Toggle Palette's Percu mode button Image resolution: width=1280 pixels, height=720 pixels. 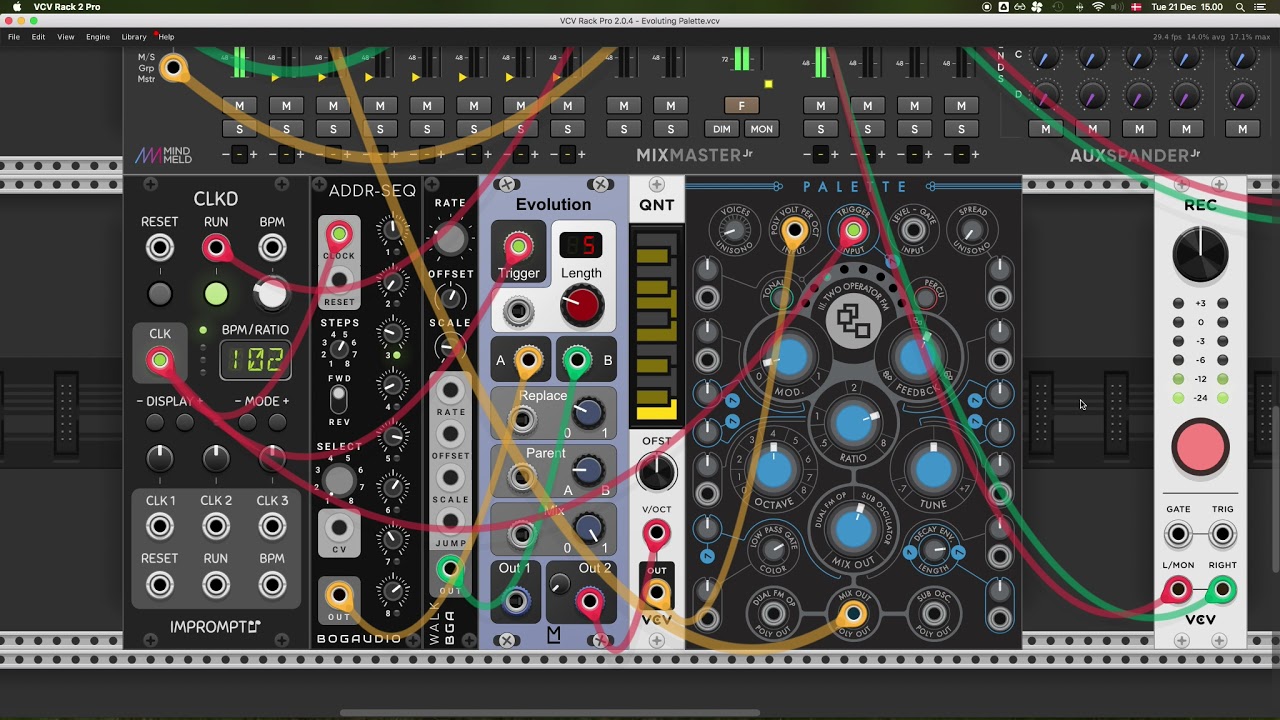pyautogui.click(x=926, y=297)
